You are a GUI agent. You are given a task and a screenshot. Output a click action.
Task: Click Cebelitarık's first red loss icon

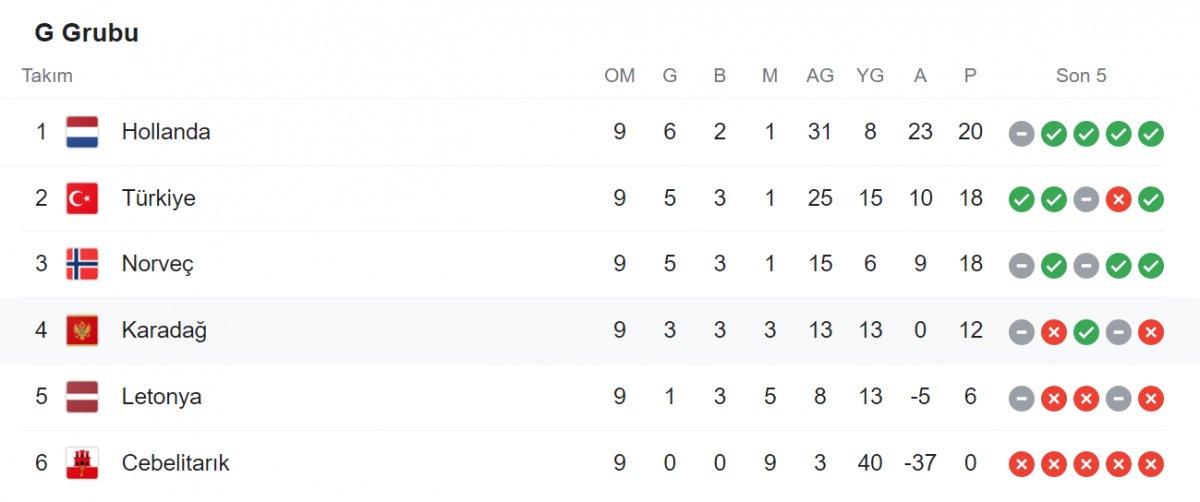[1021, 463]
